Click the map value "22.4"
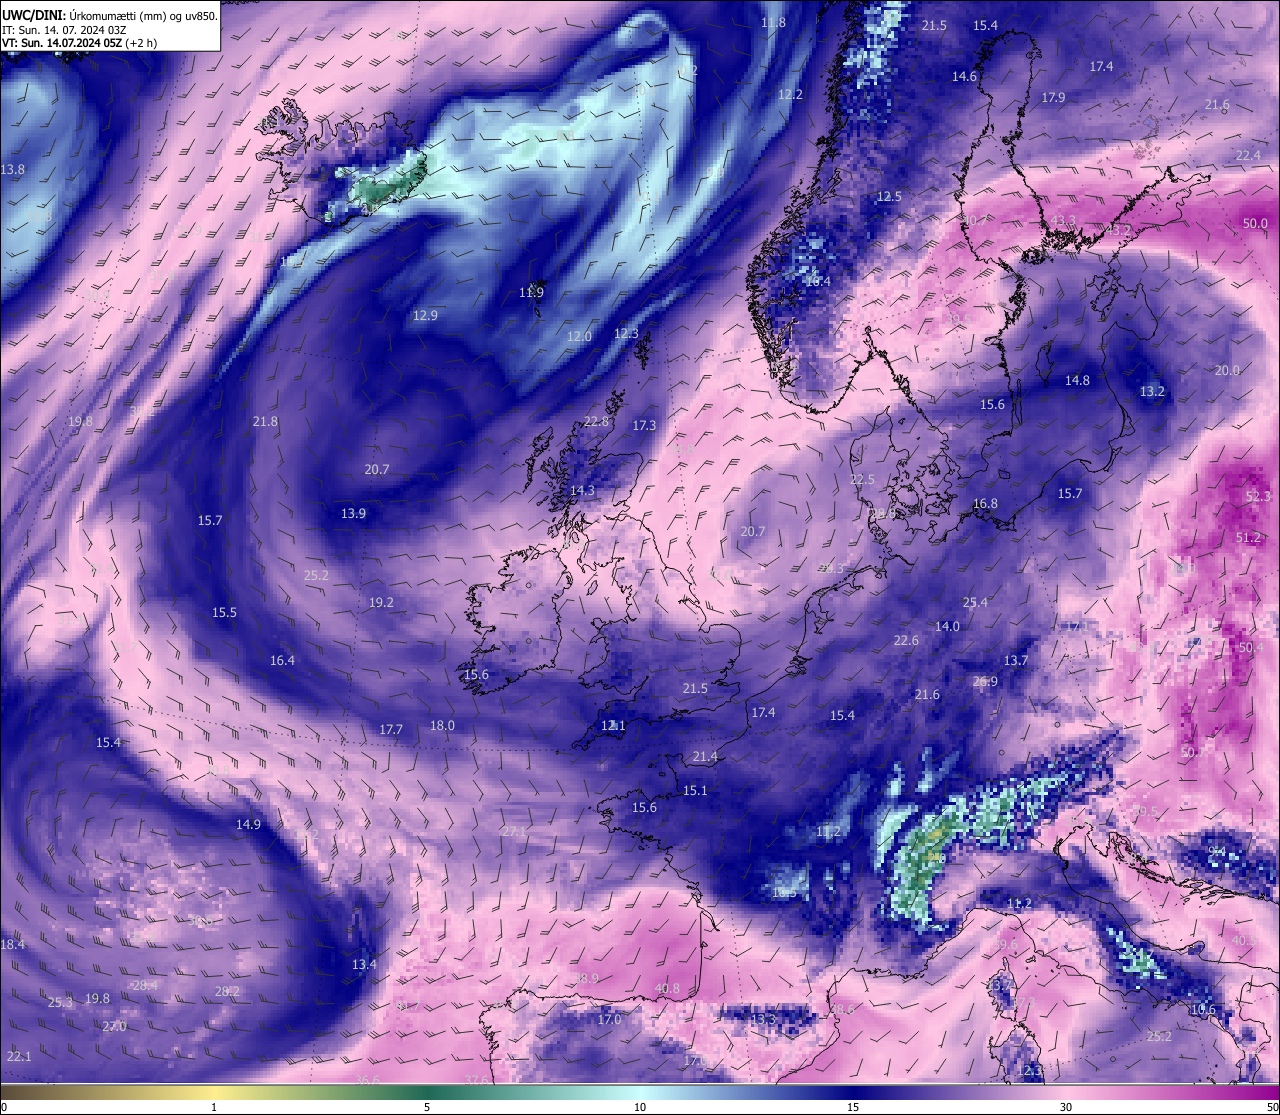The image size is (1280, 1115). point(1248,156)
